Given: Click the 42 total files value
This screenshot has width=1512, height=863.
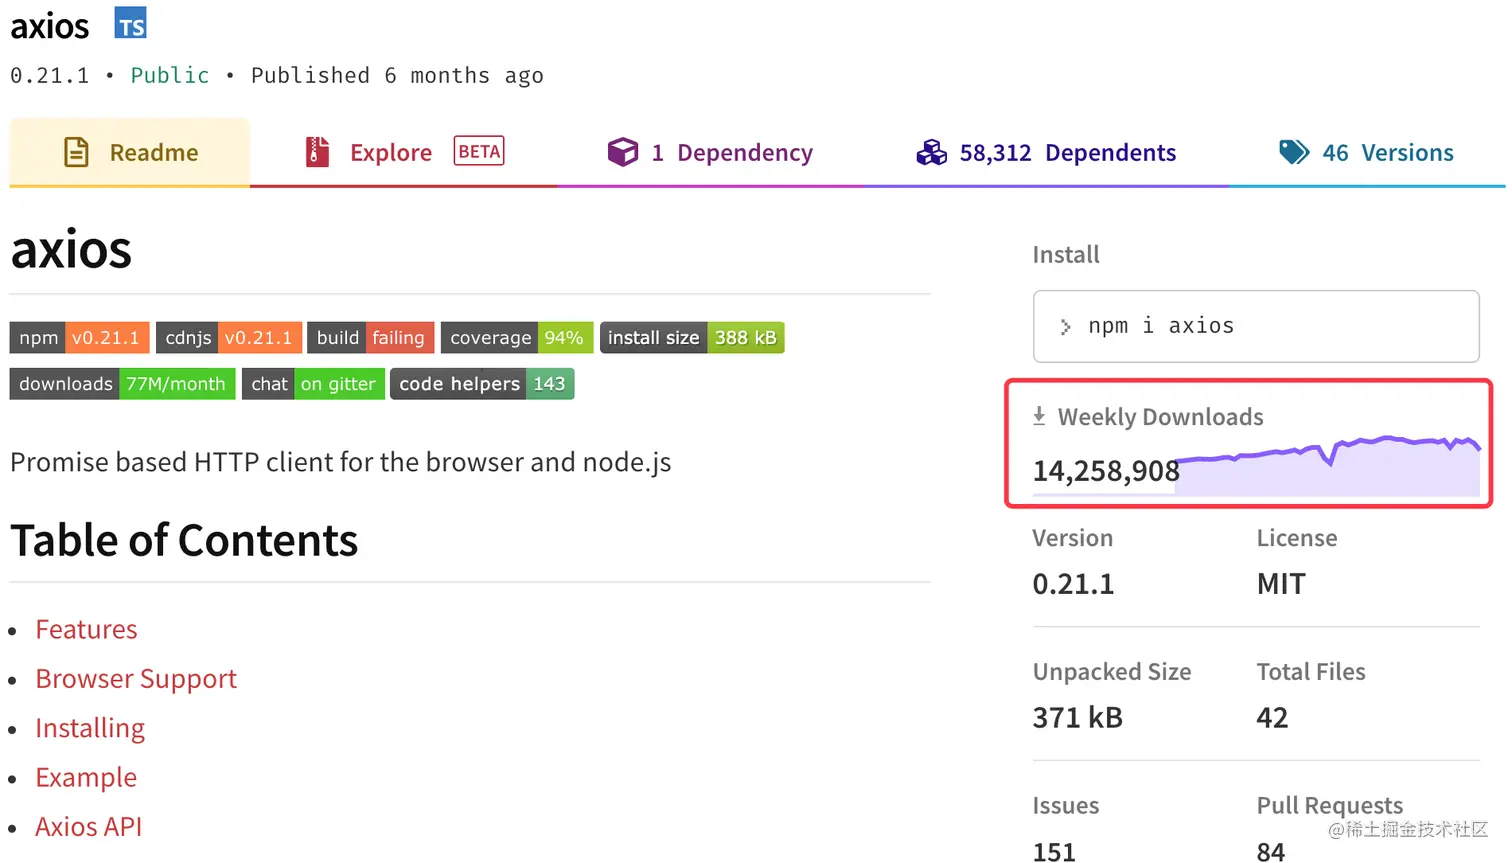Looking at the screenshot, I should pos(1272,717).
